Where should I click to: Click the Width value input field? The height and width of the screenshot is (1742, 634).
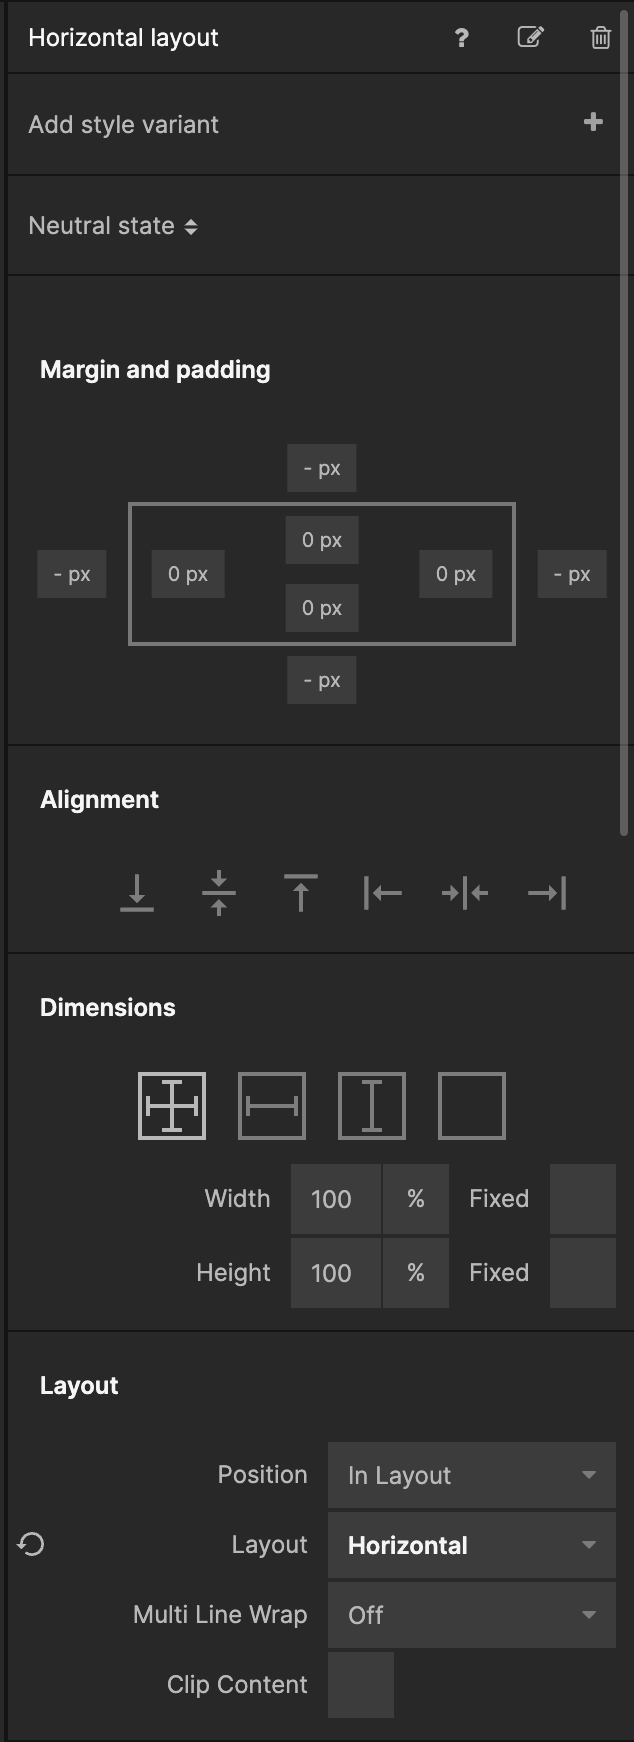coord(336,1199)
